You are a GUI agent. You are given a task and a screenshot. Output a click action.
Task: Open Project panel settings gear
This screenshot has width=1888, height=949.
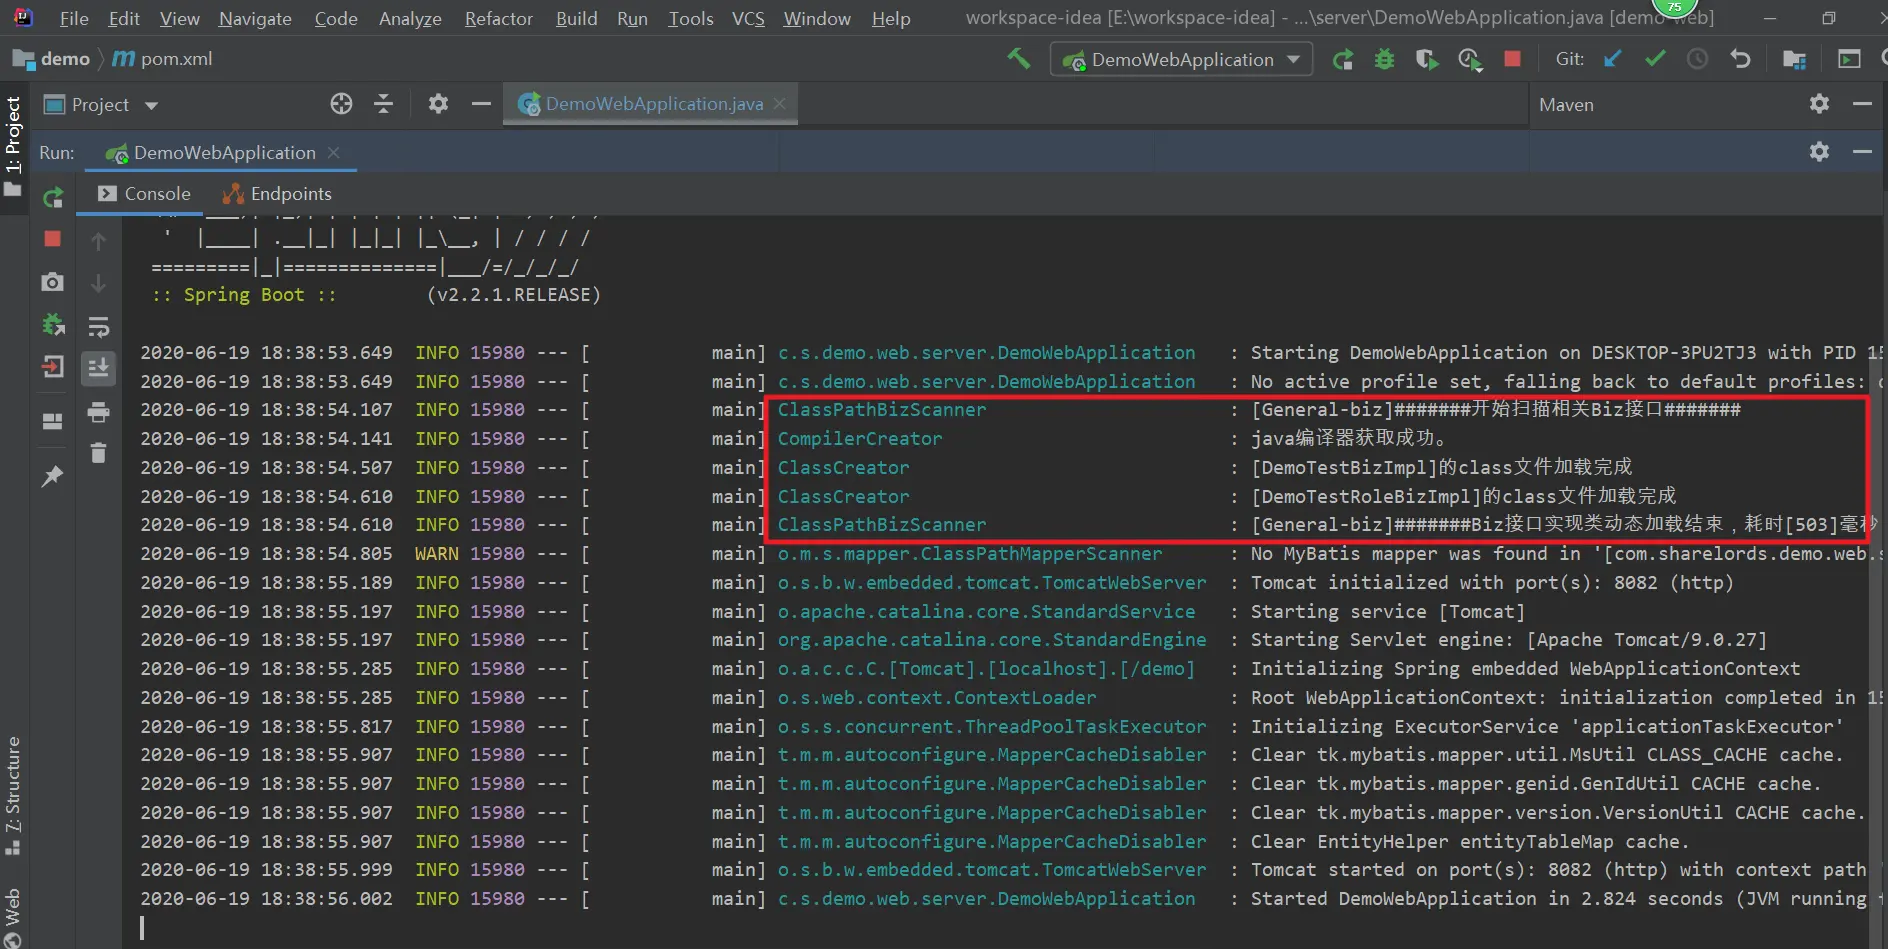(x=438, y=103)
